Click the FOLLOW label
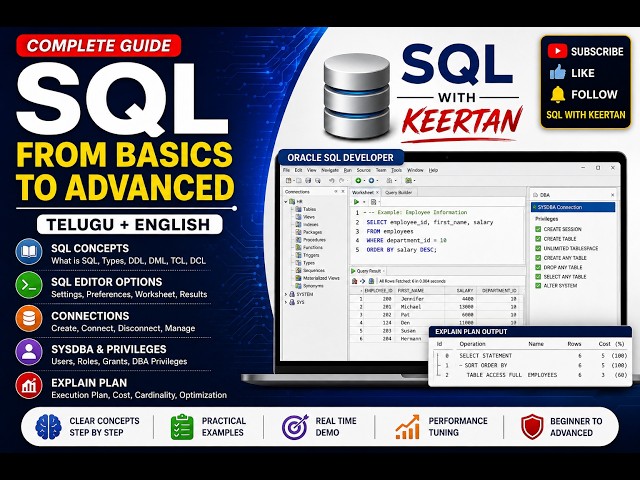 tap(594, 94)
